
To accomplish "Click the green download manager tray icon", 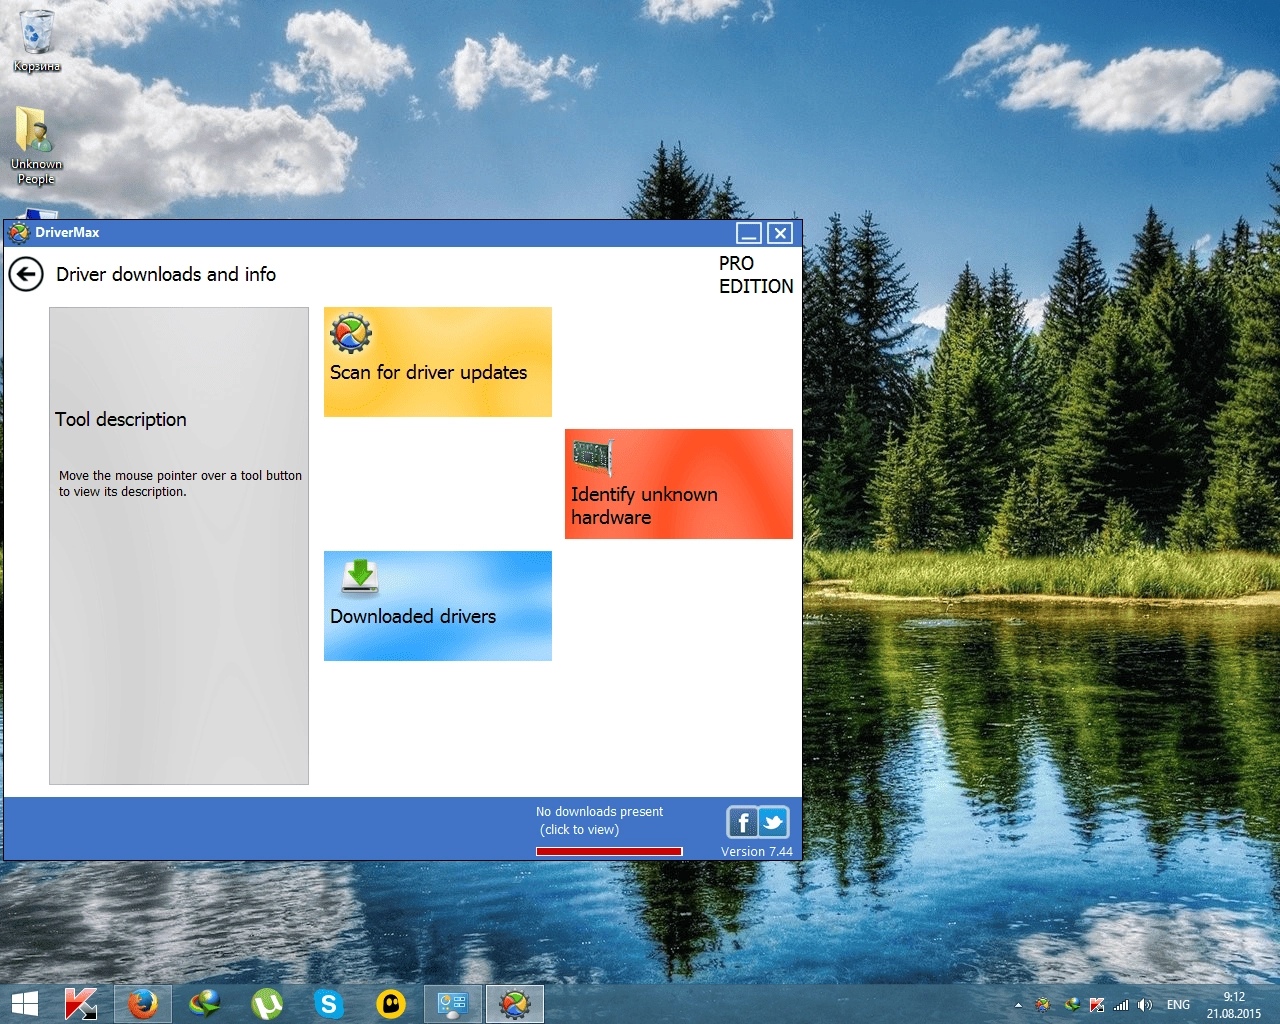I will coord(1071,1005).
